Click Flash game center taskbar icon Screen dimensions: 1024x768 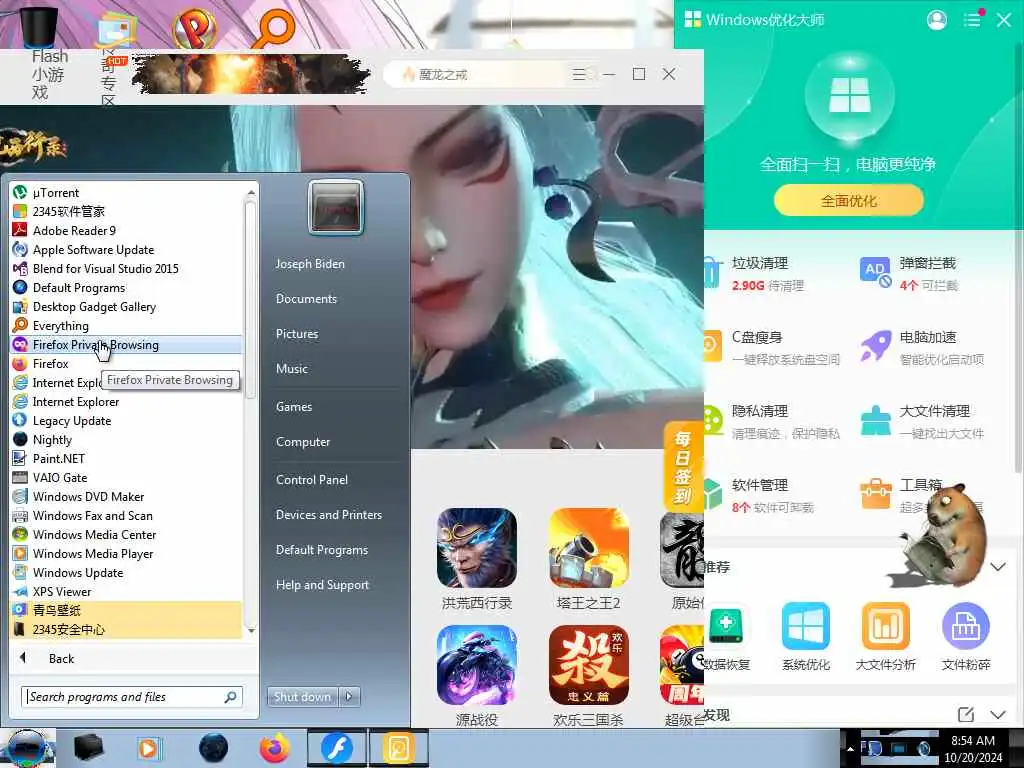[336, 748]
